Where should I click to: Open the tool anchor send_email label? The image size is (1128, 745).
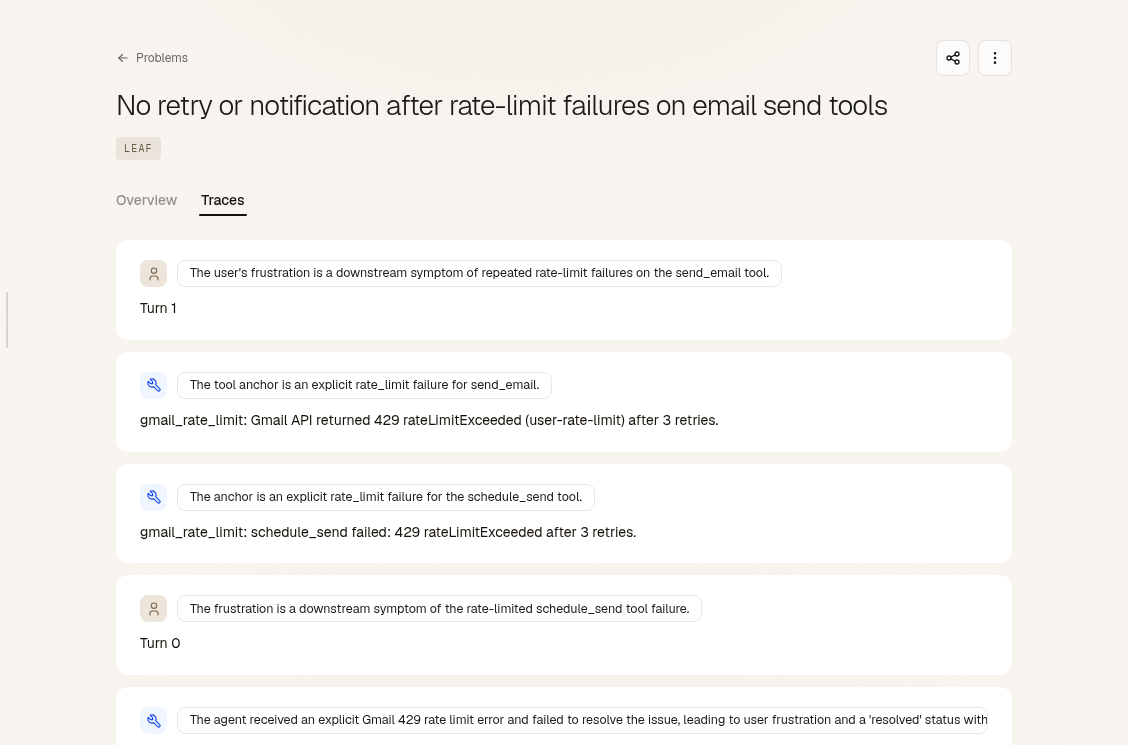point(364,385)
